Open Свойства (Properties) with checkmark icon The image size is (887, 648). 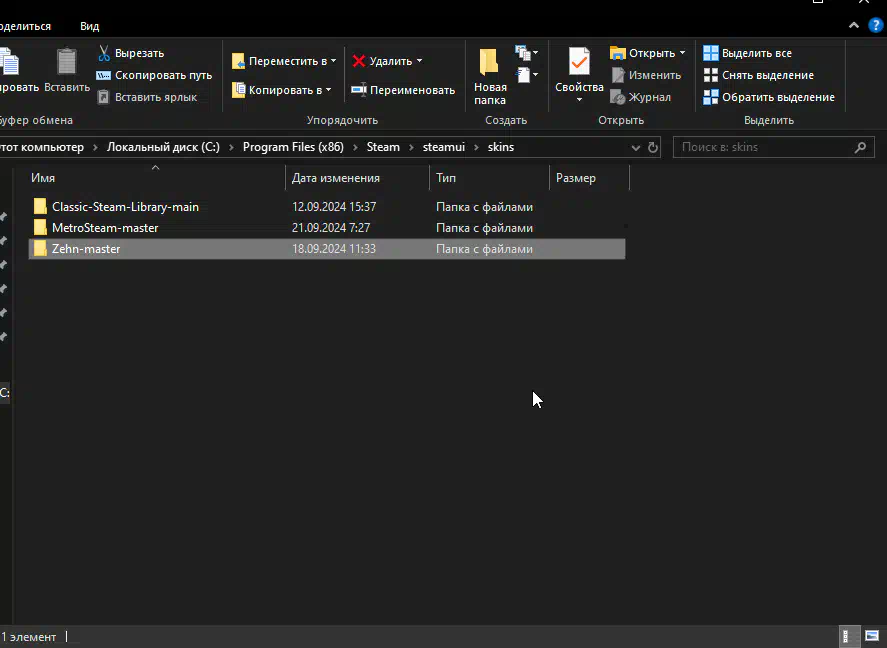click(579, 70)
